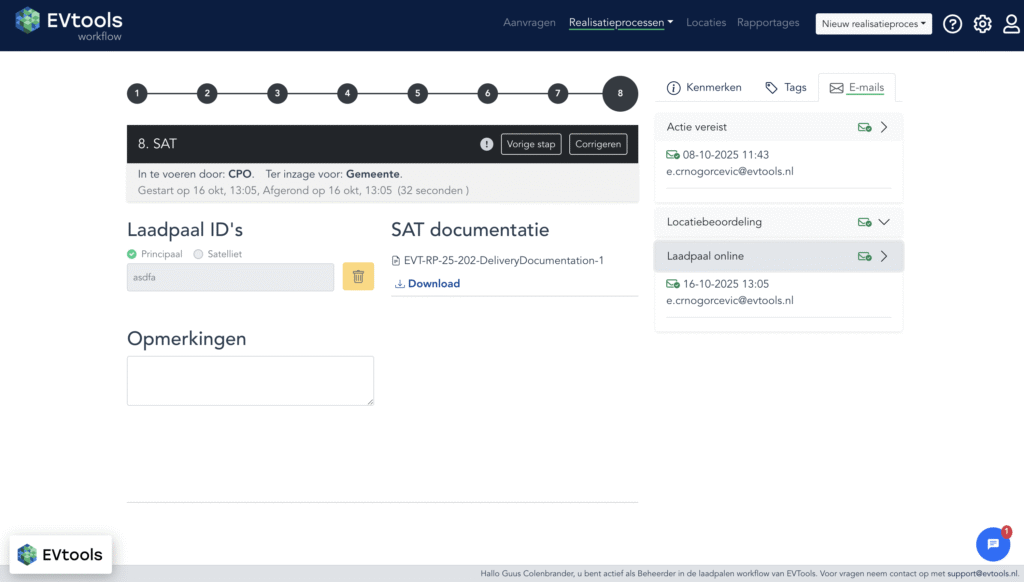The height and width of the screenshot is (582, 1024).
Task: Open the chat support bubble
Action: (x=992, y=544)
